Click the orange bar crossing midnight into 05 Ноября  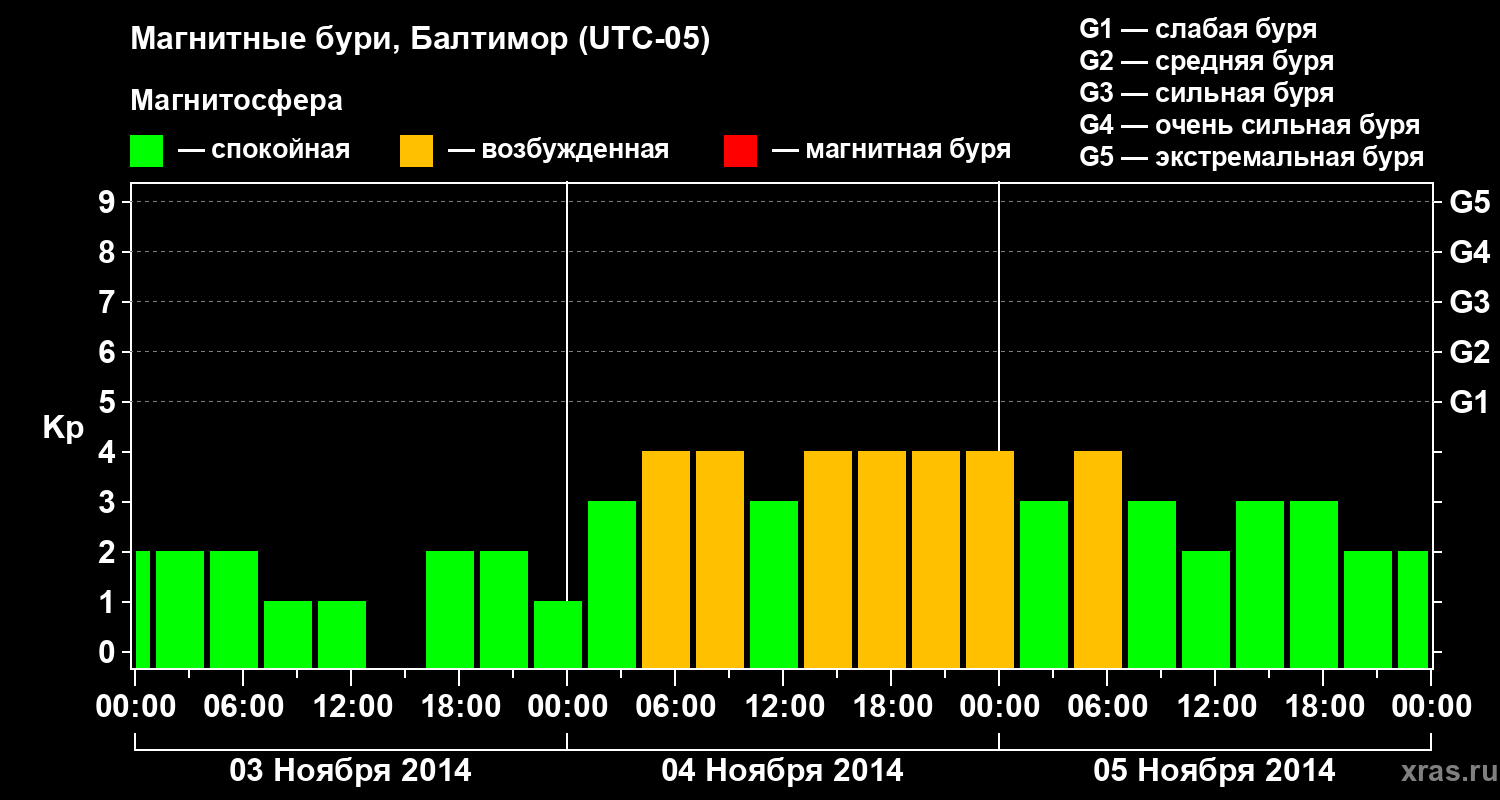[990, 559]
